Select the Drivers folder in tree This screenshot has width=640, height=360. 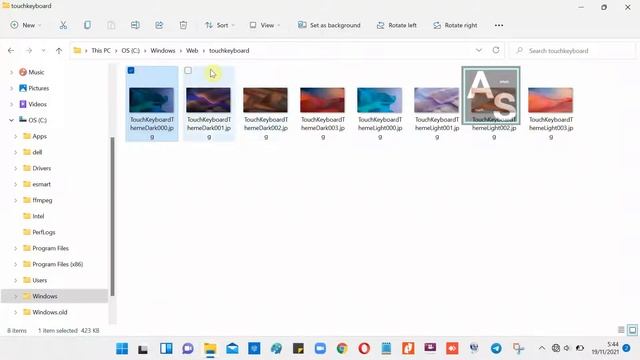coord(42,168)
